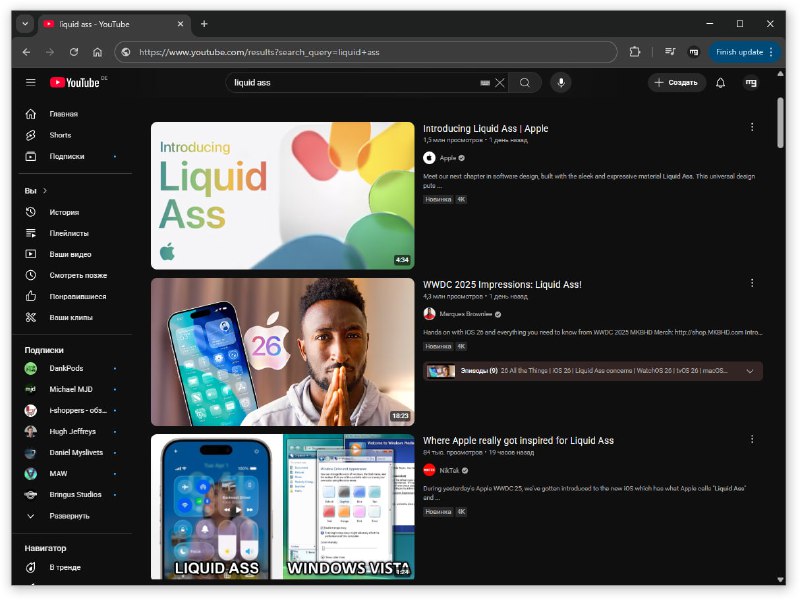Open the Michael MJD subscription
Image resolution: width=800 pixels, height=600 pixels.
click(x=71, y=389)
